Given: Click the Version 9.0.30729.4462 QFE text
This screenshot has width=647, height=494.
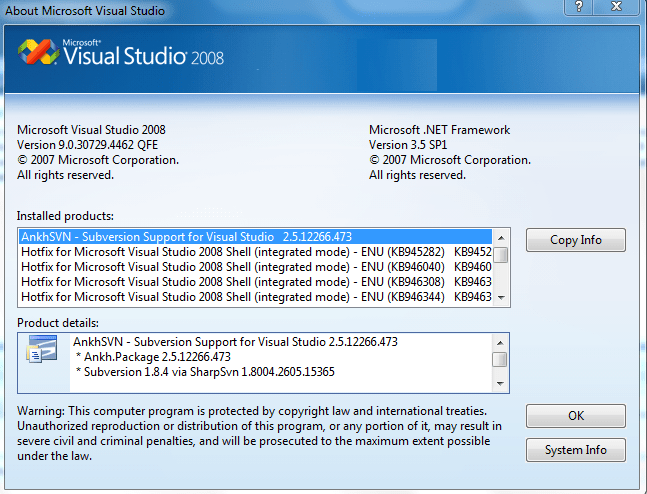Looking at the screenshot, I should click(87, 145).
